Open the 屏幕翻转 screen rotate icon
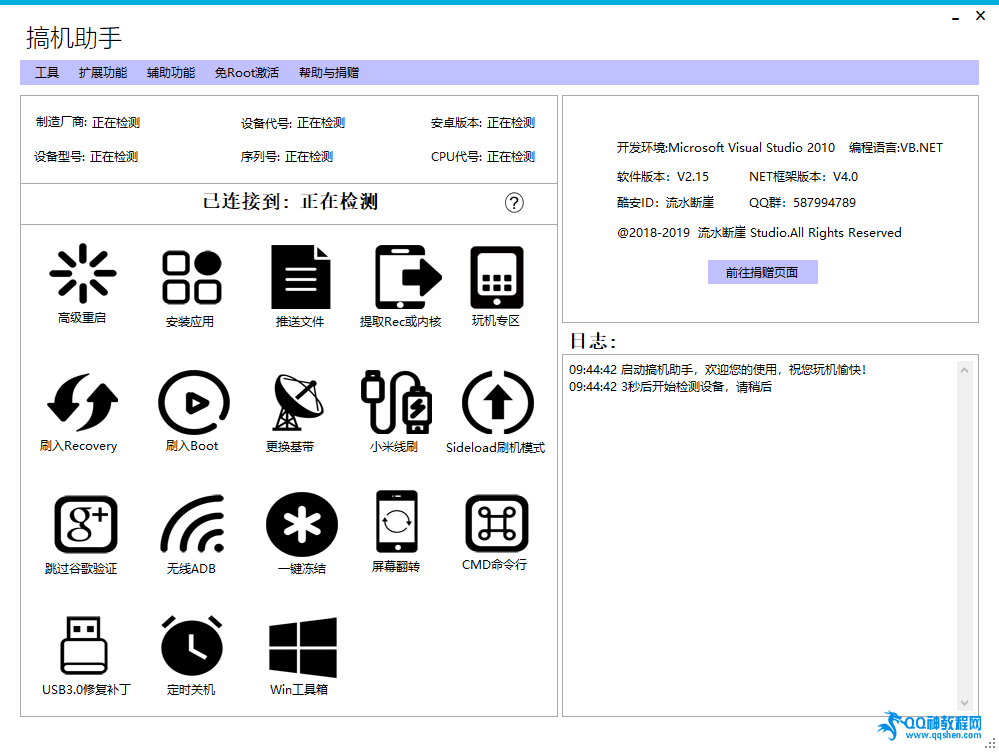This screenshot has width=999, height=752. [x=397, y=521]
